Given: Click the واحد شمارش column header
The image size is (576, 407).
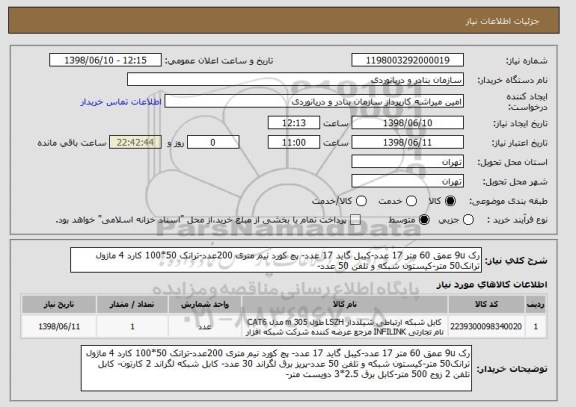Looking at the screenshot, I should click(x=205, y=304).
